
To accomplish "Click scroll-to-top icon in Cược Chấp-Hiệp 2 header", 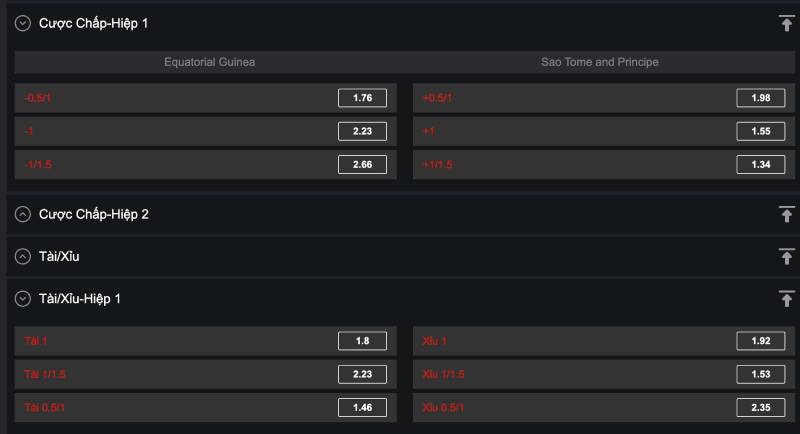I will [x=786, y=214].
